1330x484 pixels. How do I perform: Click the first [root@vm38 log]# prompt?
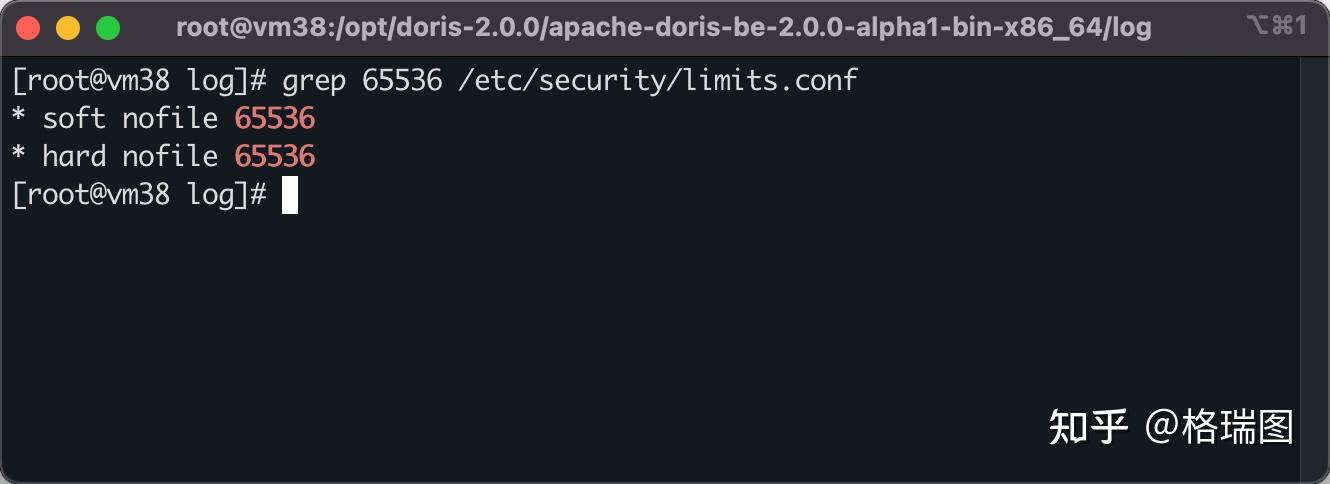(139, 80)
